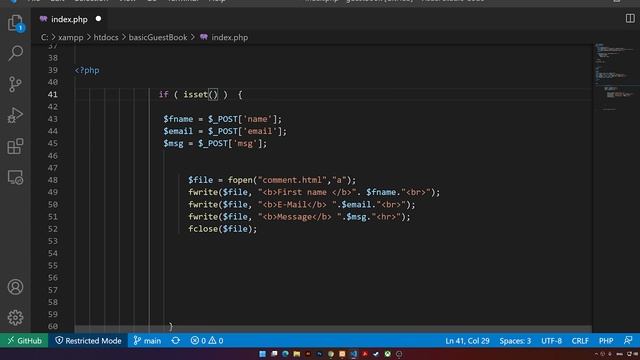Image resolution: width=640 pixels, height=360 pixels.
Task: Click the GitHub remote indicator in status bar
Action: [24, 341]
